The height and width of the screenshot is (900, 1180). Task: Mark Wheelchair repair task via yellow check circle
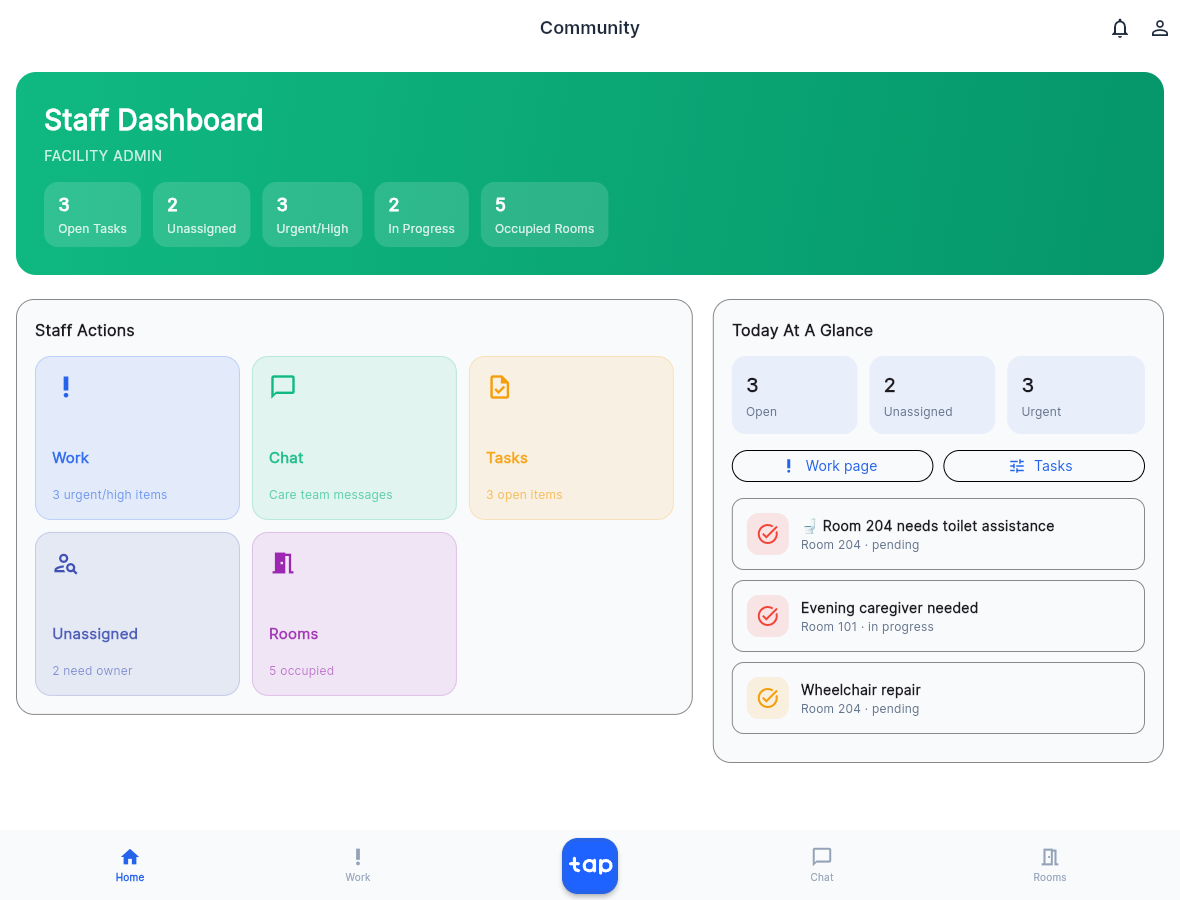tap(767, 697)
